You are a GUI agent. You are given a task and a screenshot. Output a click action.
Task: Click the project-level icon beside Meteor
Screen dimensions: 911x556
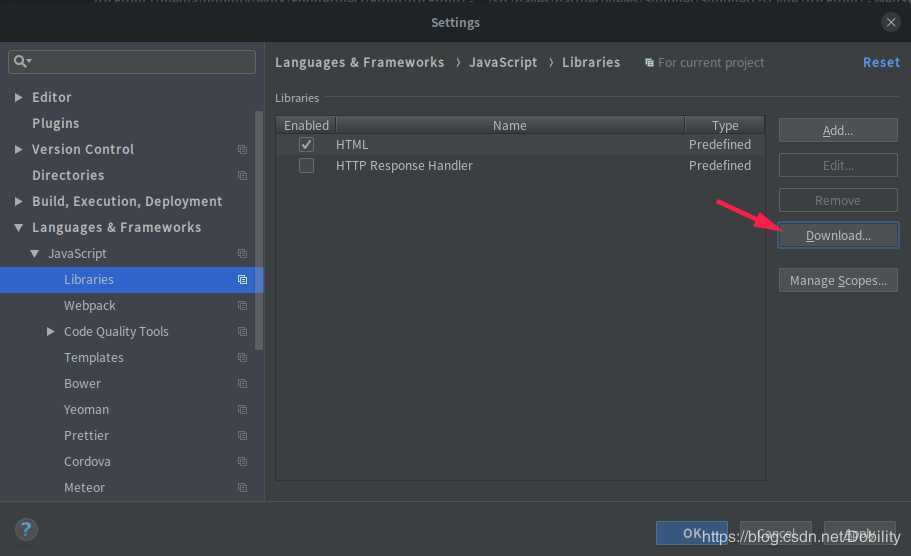tap(242, 487)
